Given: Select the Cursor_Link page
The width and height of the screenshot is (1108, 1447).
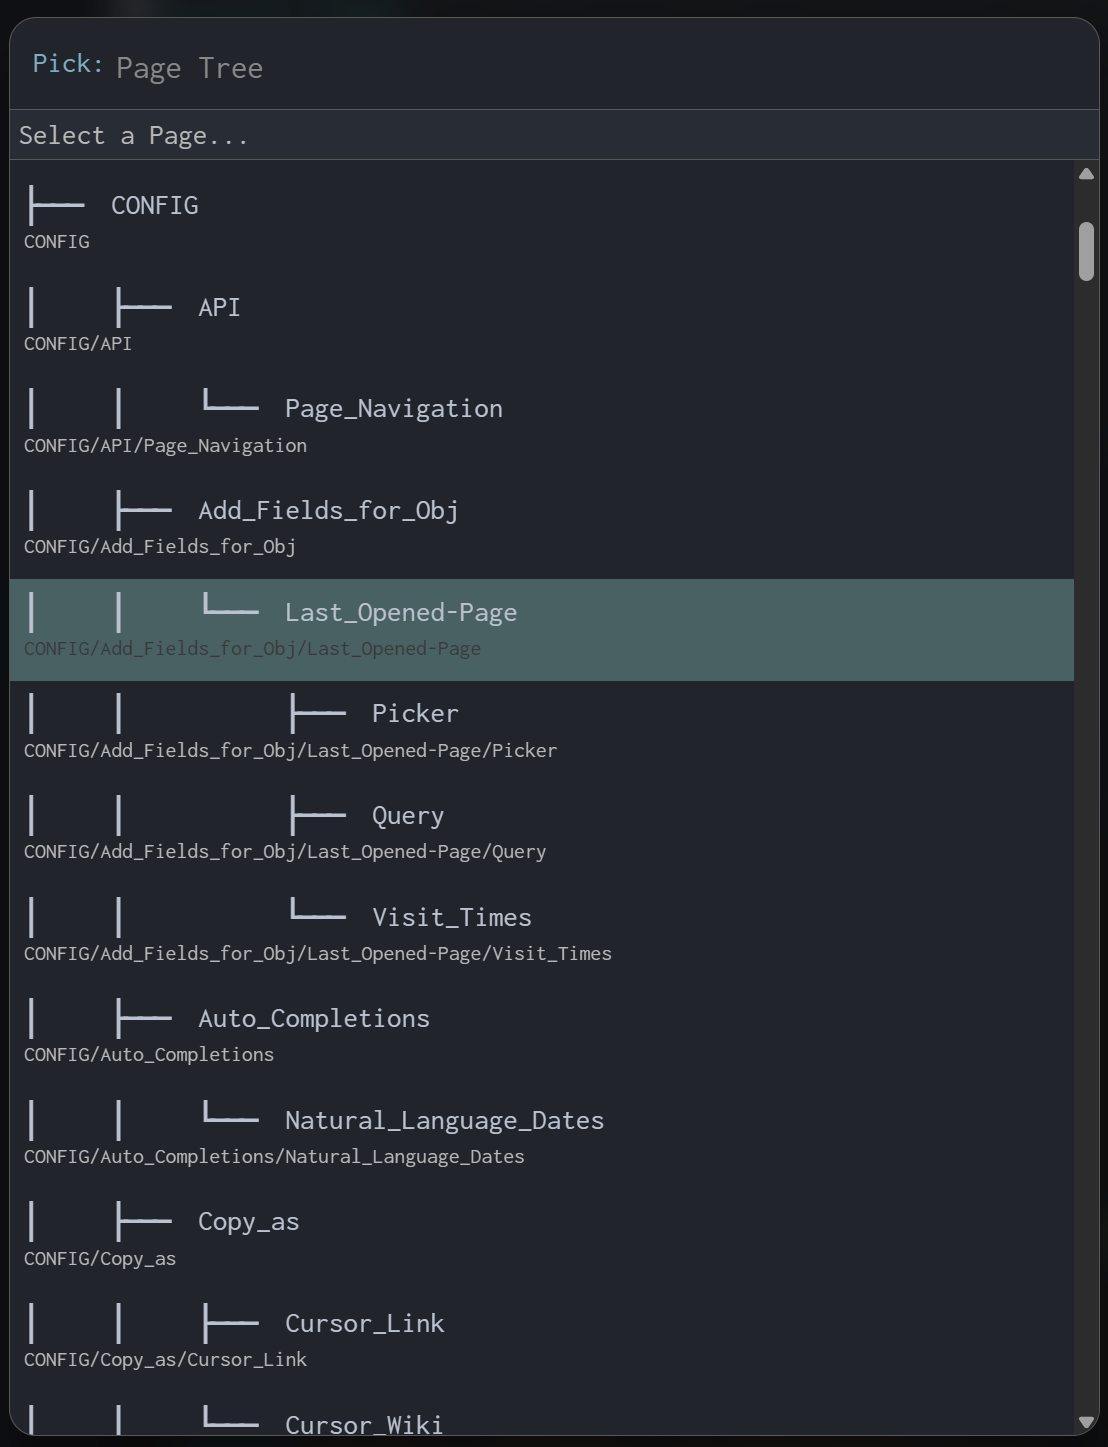Looking at the screenshot, I should click(x=364, y=1324).
